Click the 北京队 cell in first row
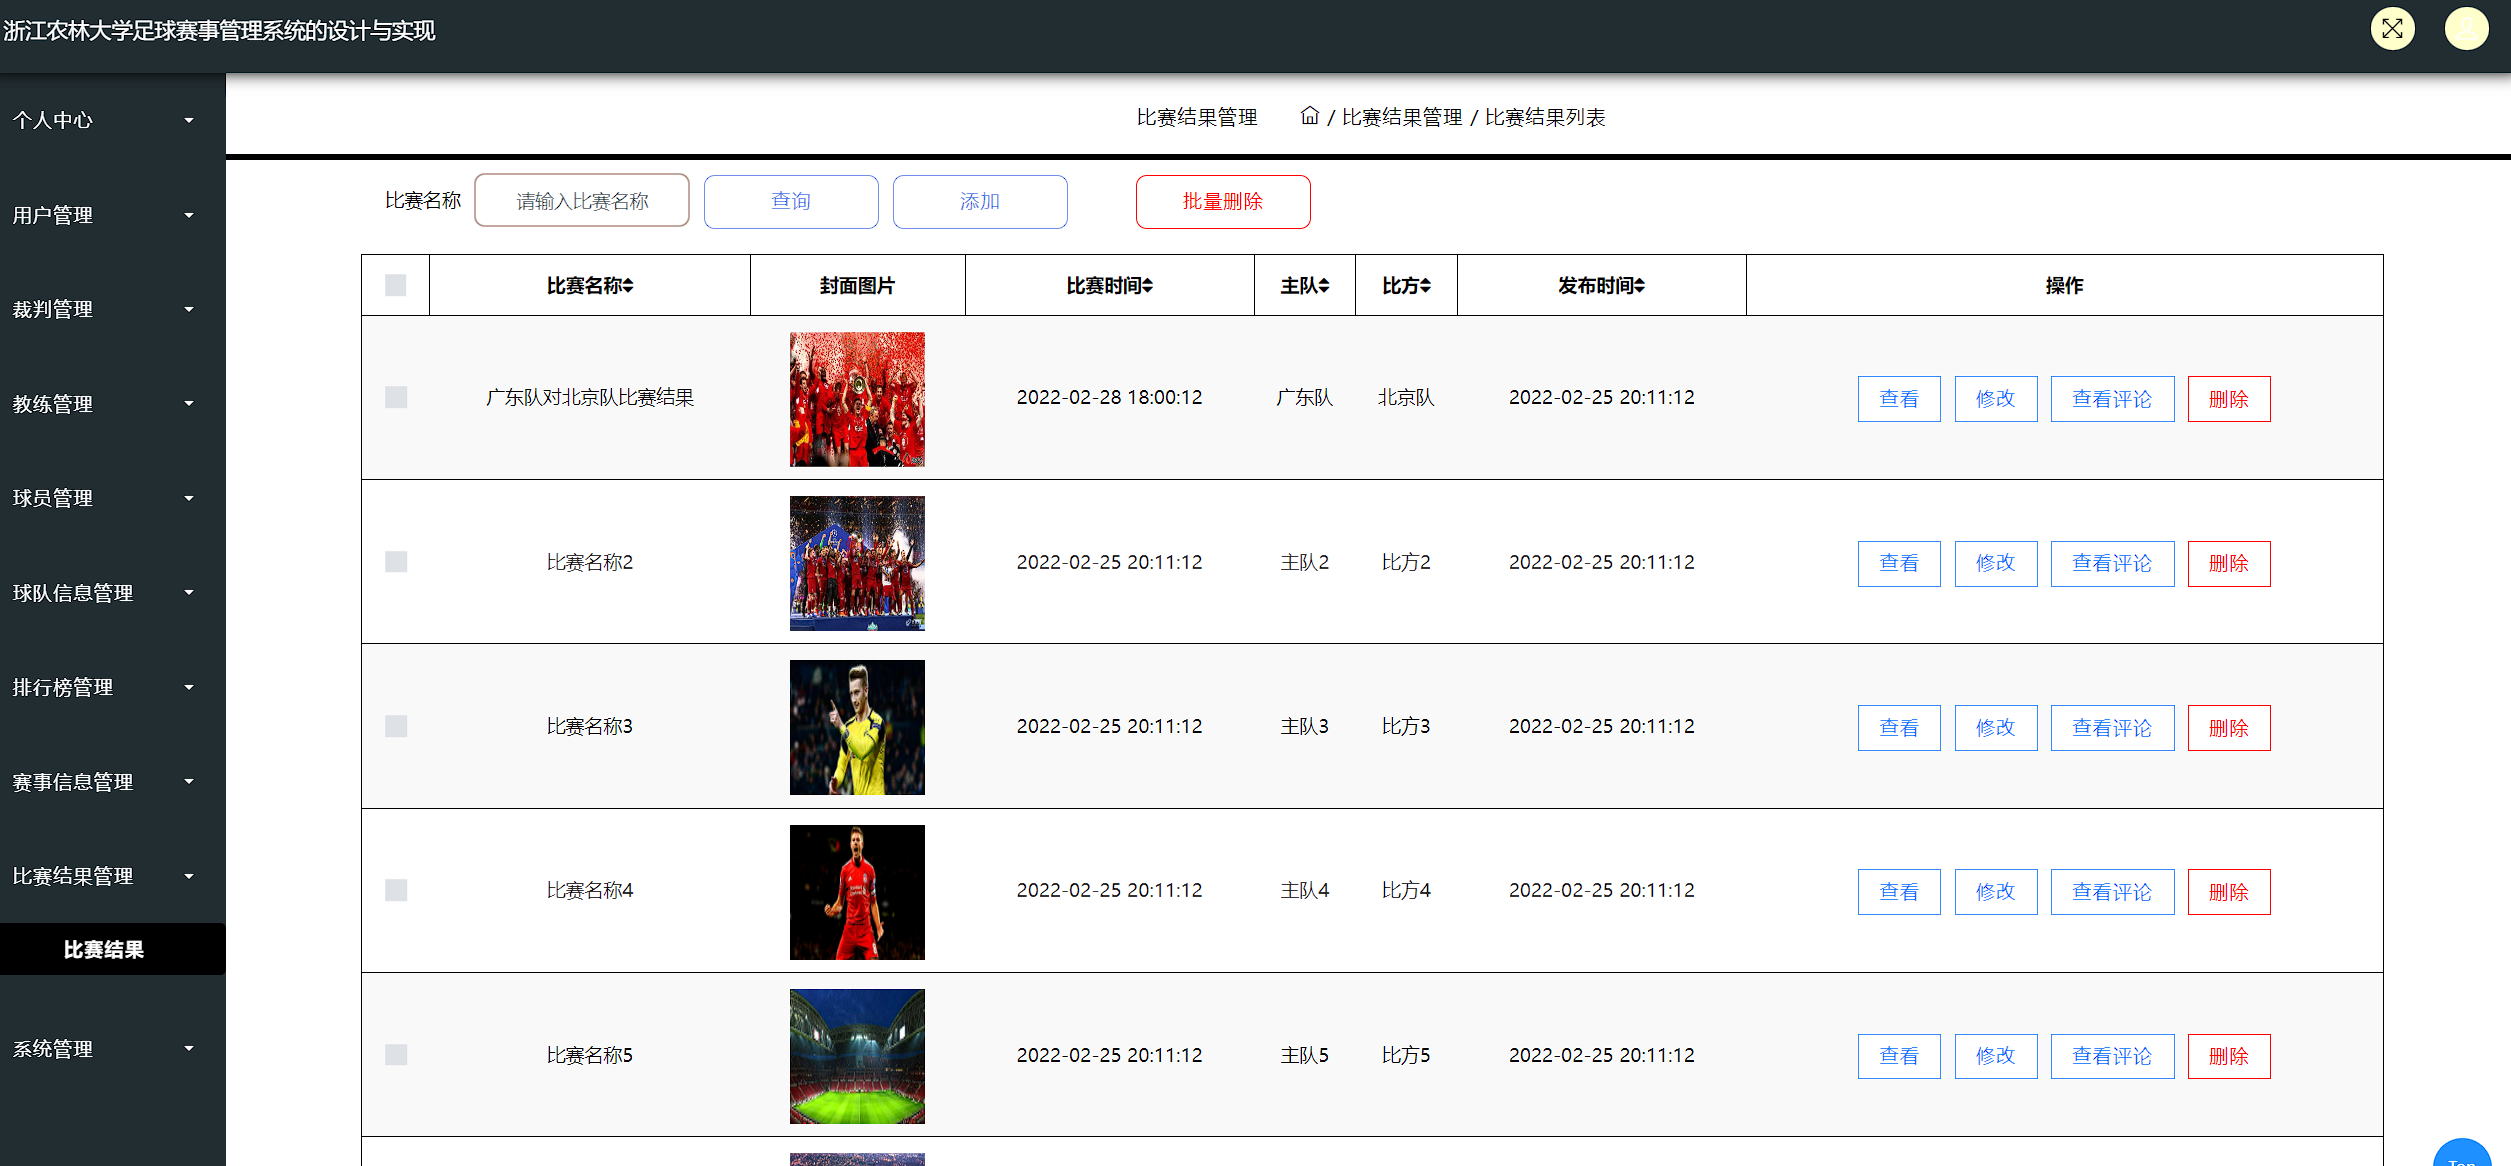 coord(1406,397)
